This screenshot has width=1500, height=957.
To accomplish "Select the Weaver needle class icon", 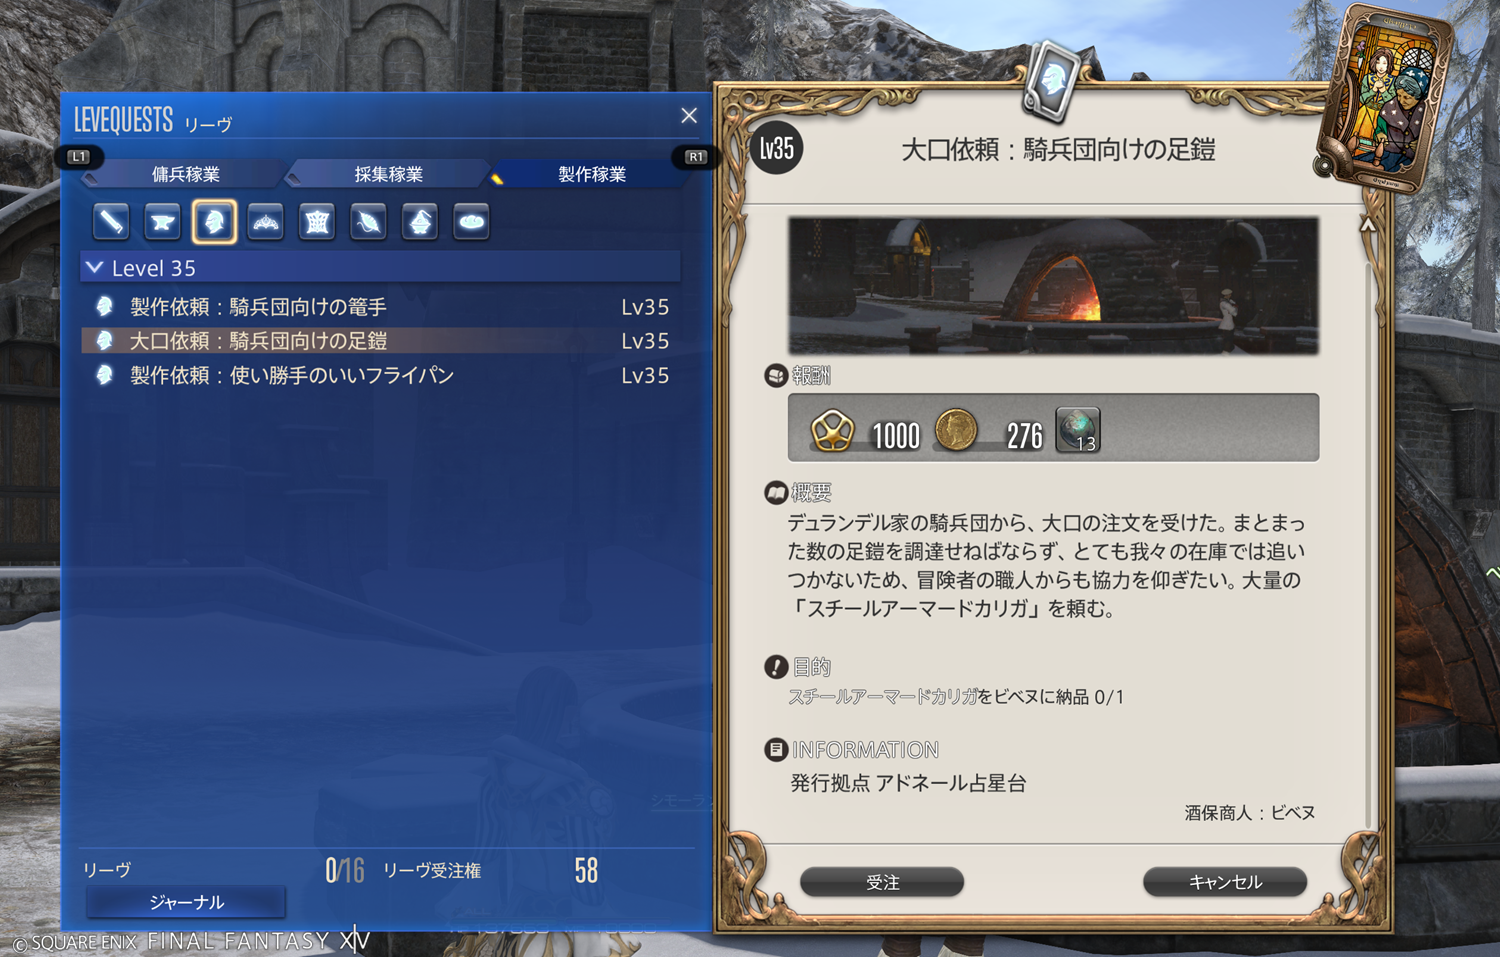I will pos(368,221).
